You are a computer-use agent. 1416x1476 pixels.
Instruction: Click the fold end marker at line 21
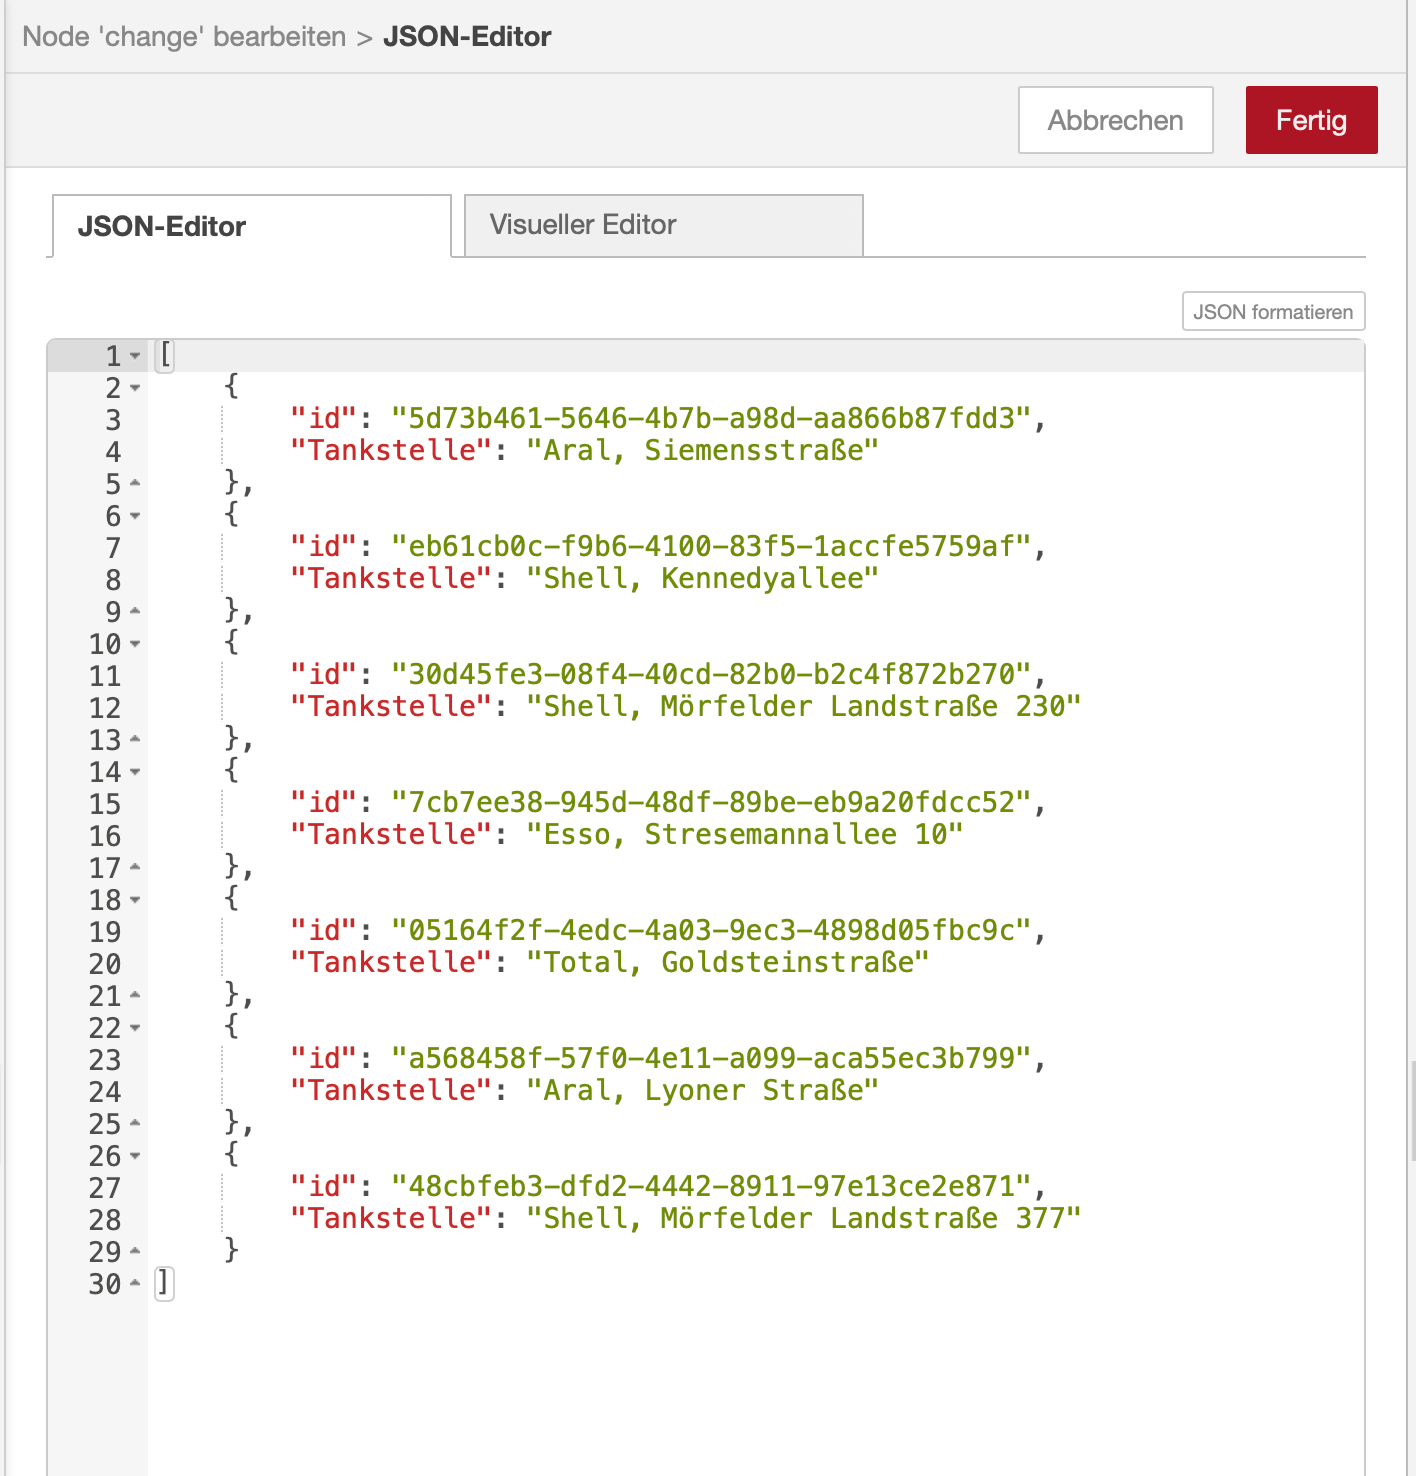pyautogui.click(x=135, y=996)
